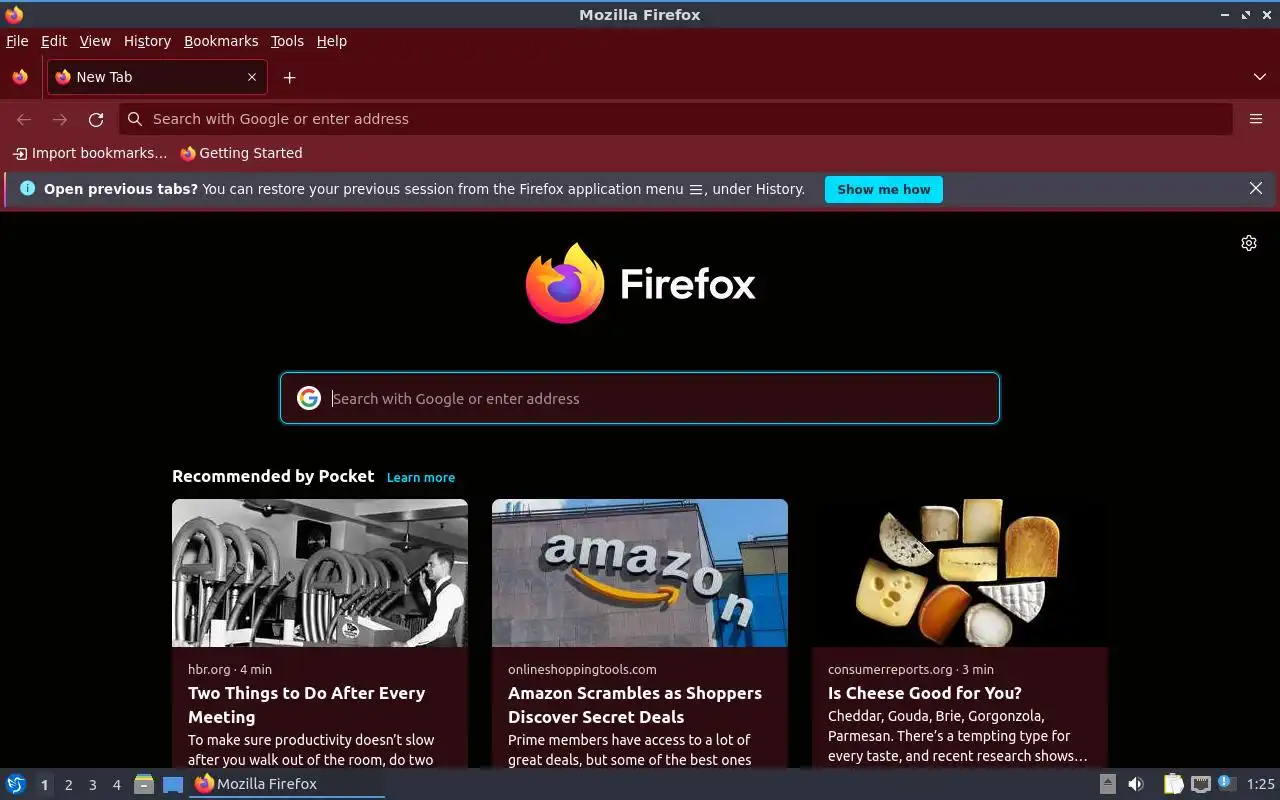The width and height of the screenshot is (1280, 800).
Task: Switch to workspace 3 in taskbar
Action: click(x=92, y=785)
